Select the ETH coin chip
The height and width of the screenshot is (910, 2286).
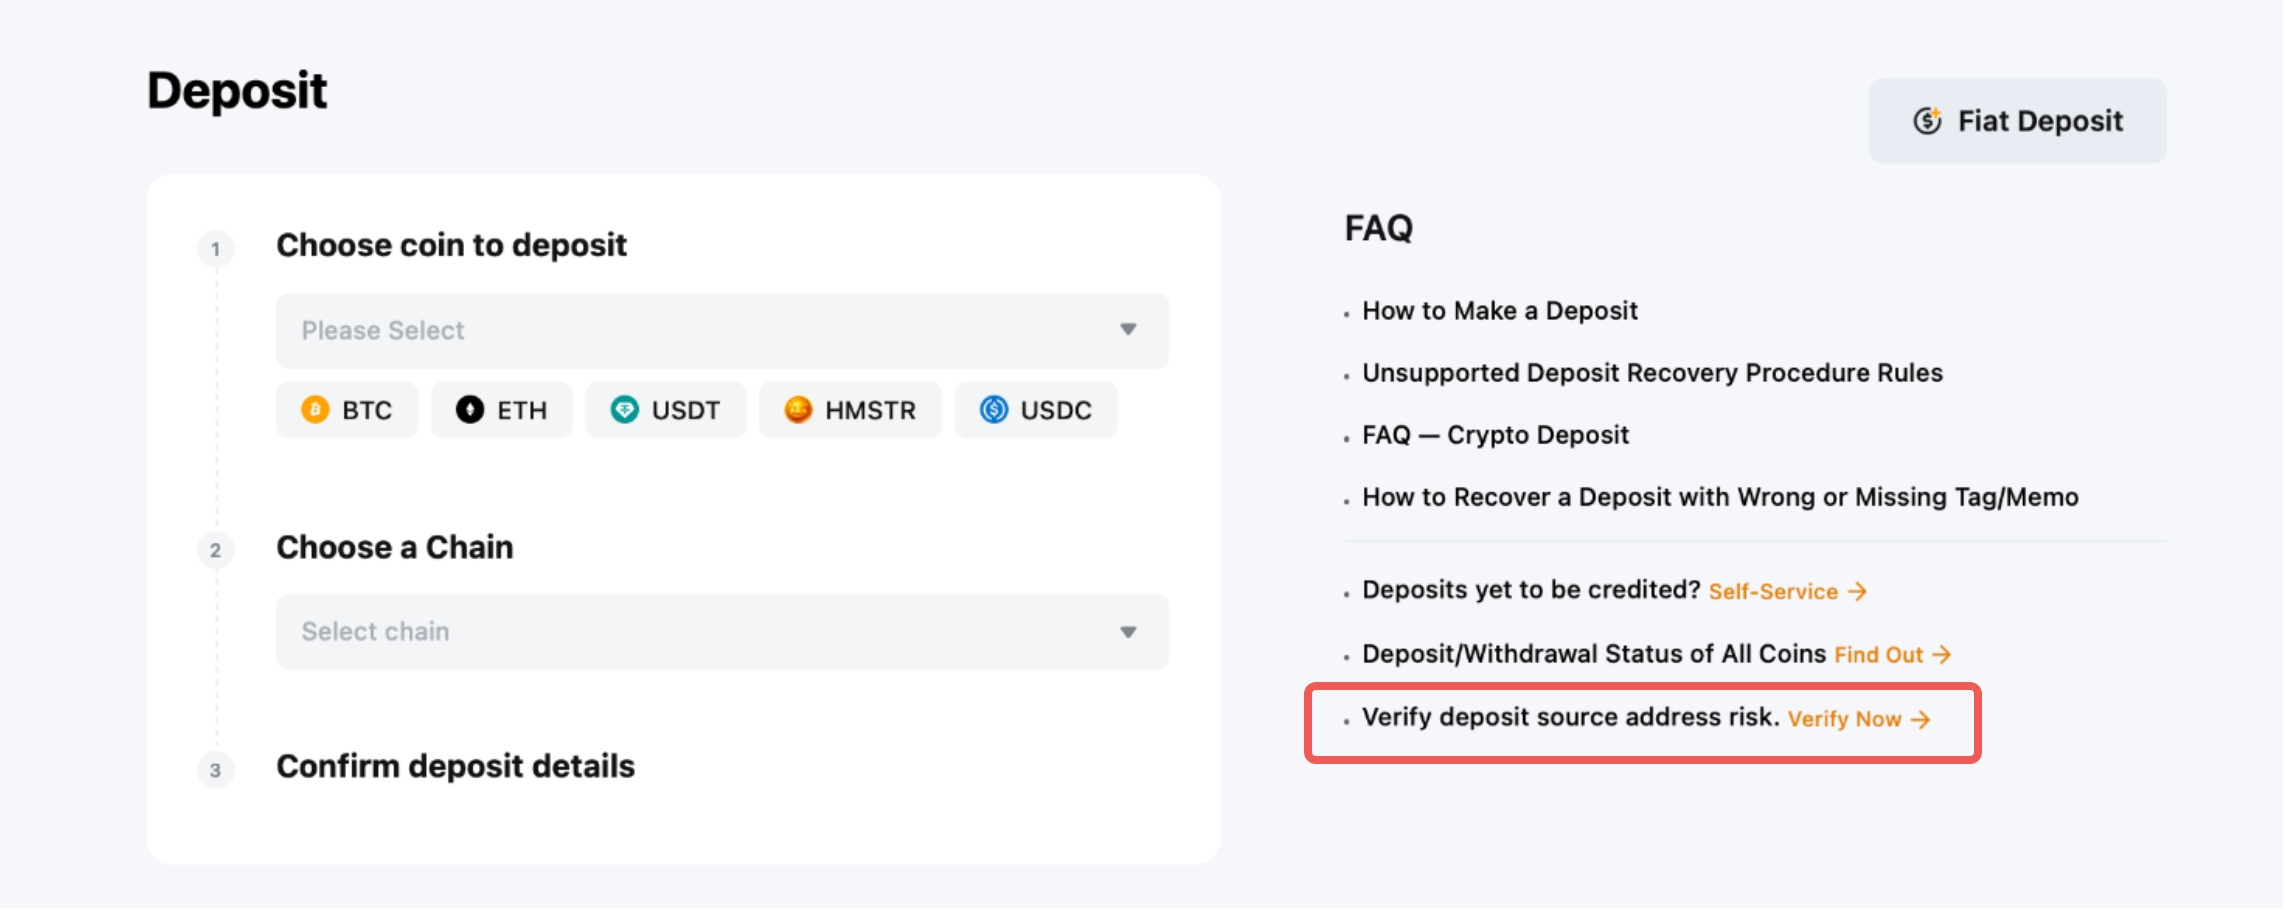coord(501,410)
